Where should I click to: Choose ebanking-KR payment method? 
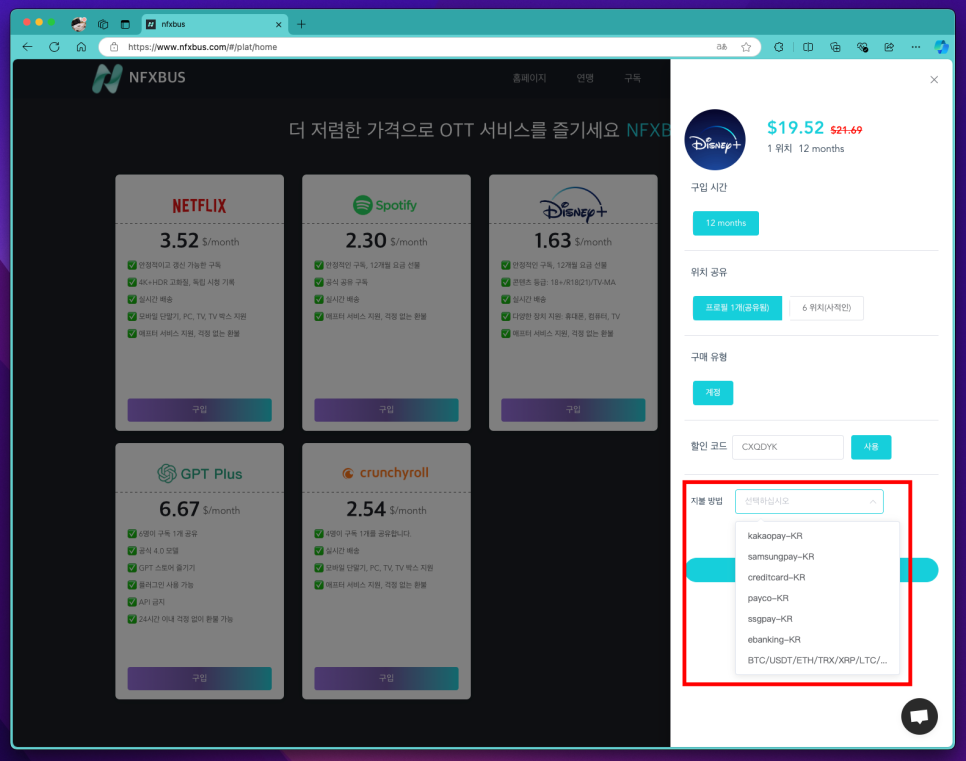817,640
